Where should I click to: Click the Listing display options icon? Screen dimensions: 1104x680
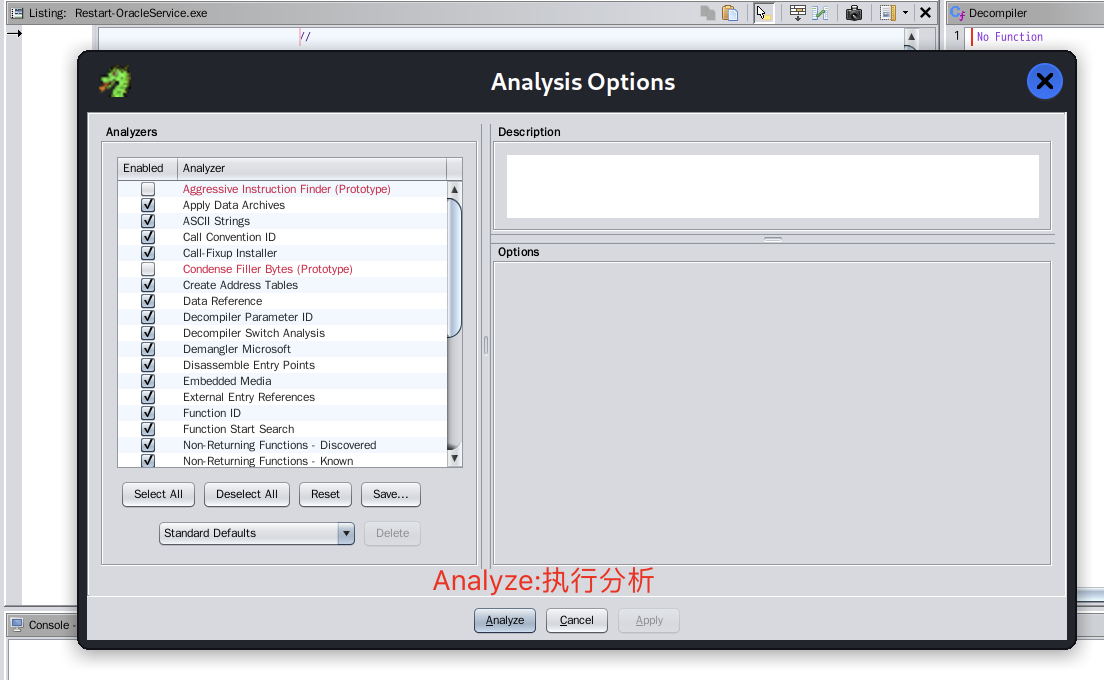coord(887,13)
